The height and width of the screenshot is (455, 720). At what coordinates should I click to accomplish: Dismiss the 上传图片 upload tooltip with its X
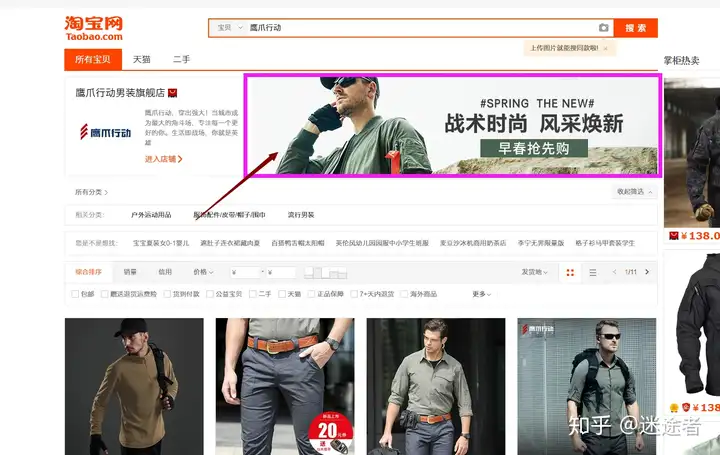click(x=606, y=48)
